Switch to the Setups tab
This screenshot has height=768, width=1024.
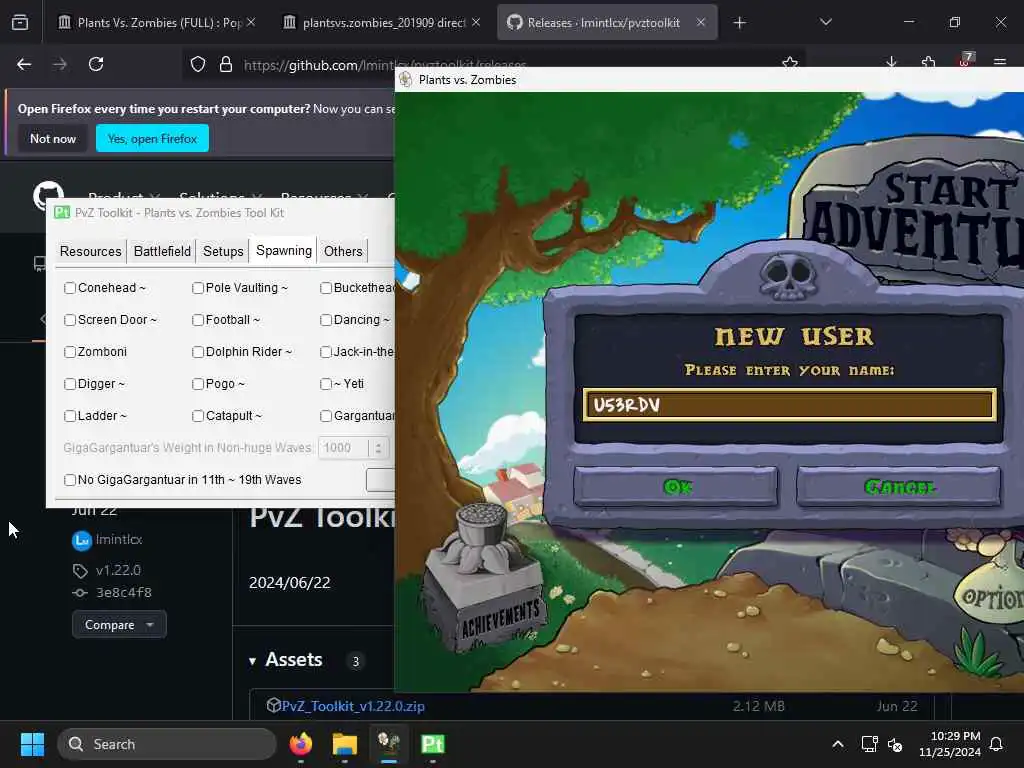pos(223,251)
